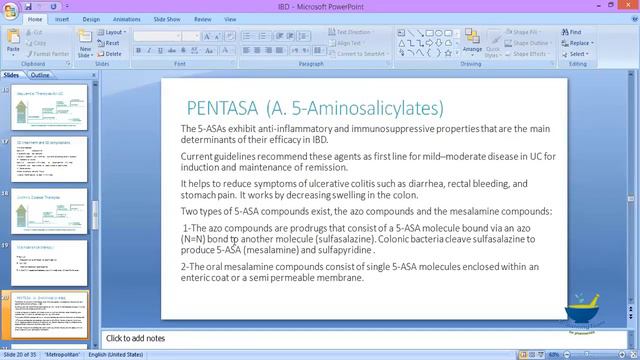Screen dimensions: 640x360
Task: Select the straight Line shape
Action: [x=411, y=33]
